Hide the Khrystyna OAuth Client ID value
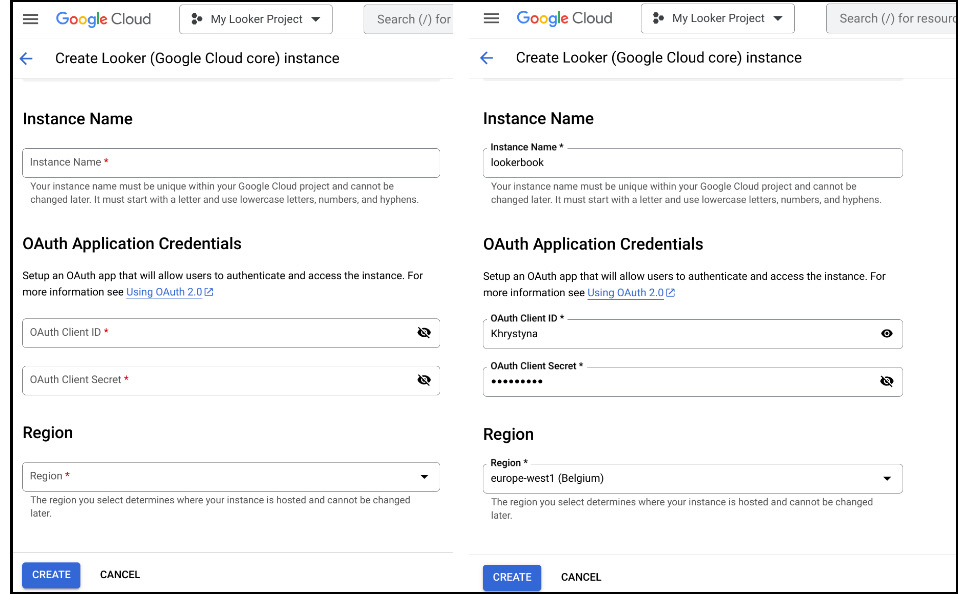Image resolution: width=968 pixels, height=594 pixels. (x=887, y=333)
